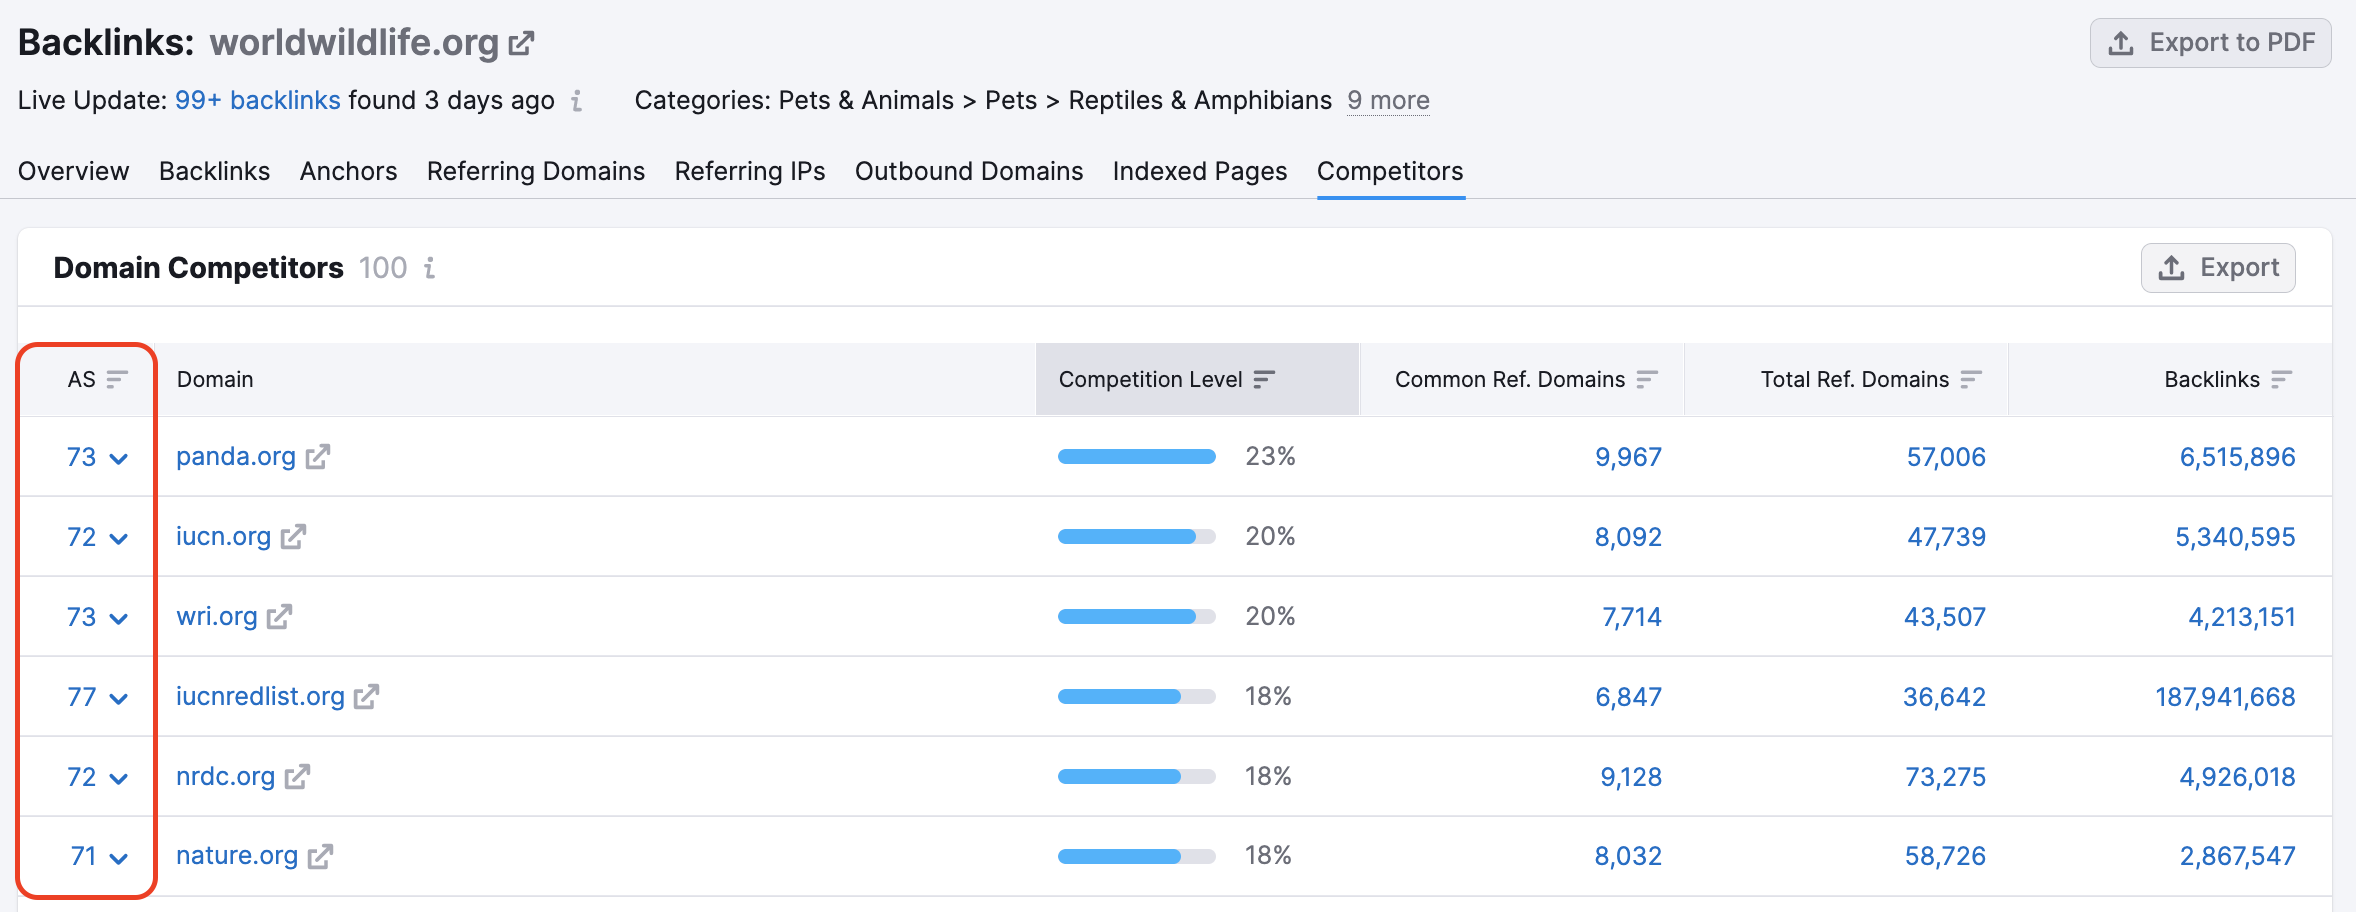
Task: Click the info icon next to Live Update
Action: pyautogui.click(x=575, y=101)
